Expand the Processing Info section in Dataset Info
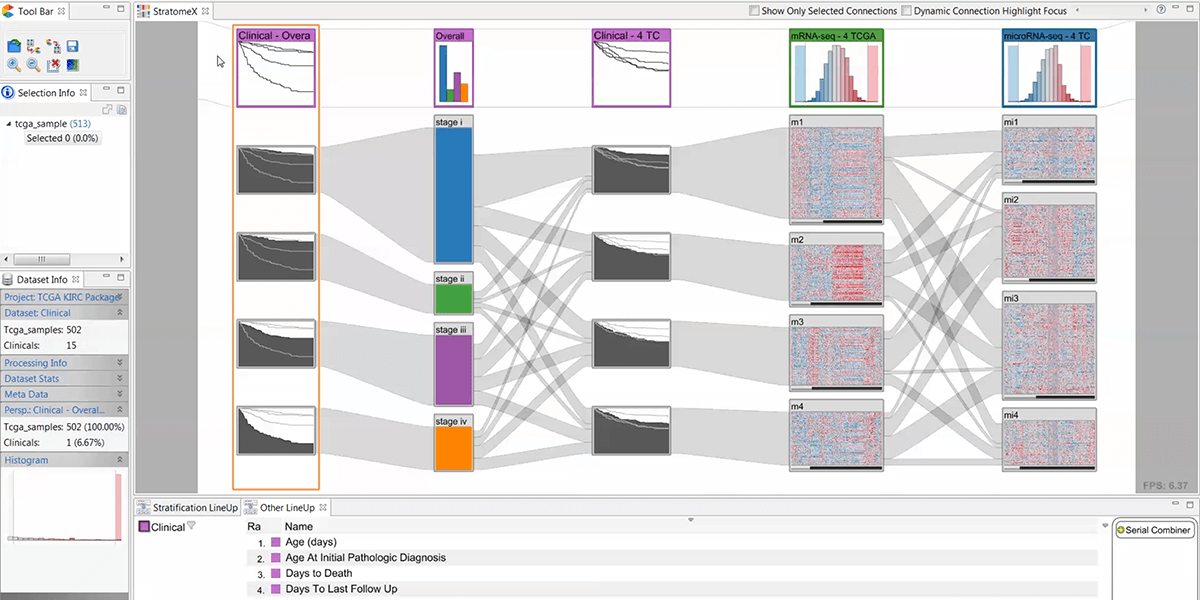The width and height of the screenshot is (1200, 600). [35, 362]
